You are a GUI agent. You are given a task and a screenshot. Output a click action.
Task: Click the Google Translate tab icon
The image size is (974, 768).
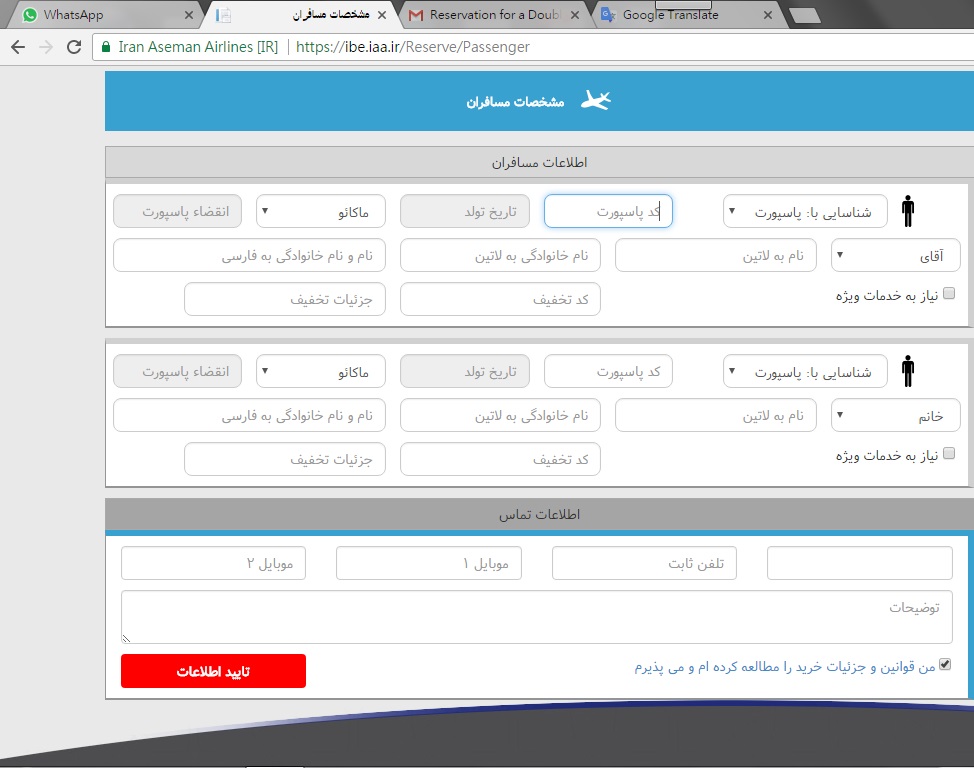point(608,15)
